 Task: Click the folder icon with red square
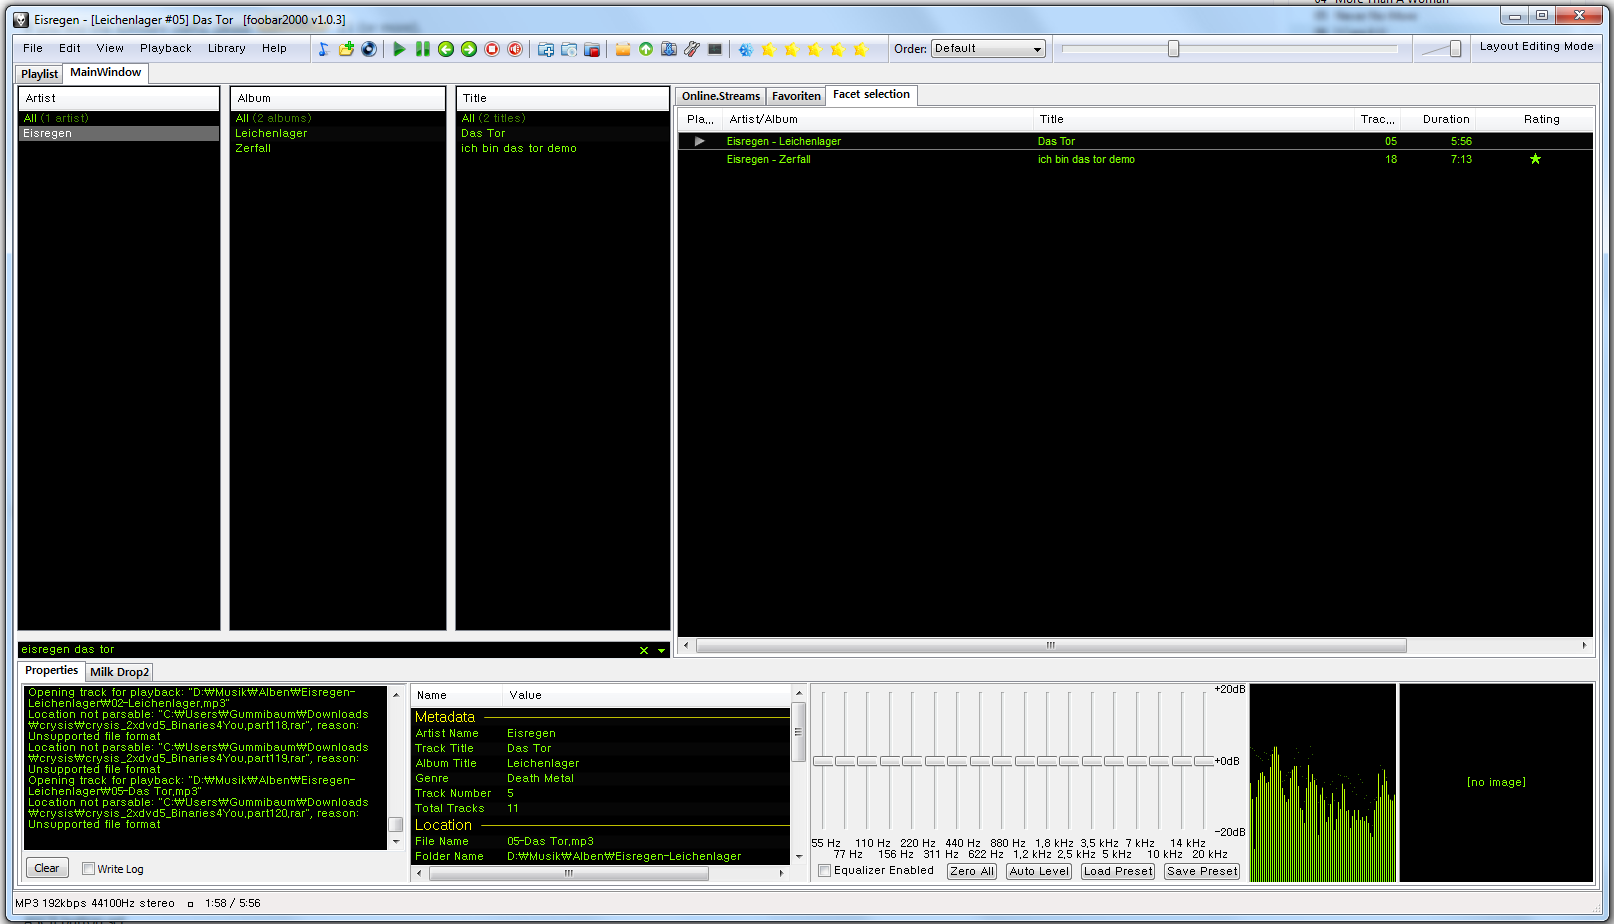592,49
